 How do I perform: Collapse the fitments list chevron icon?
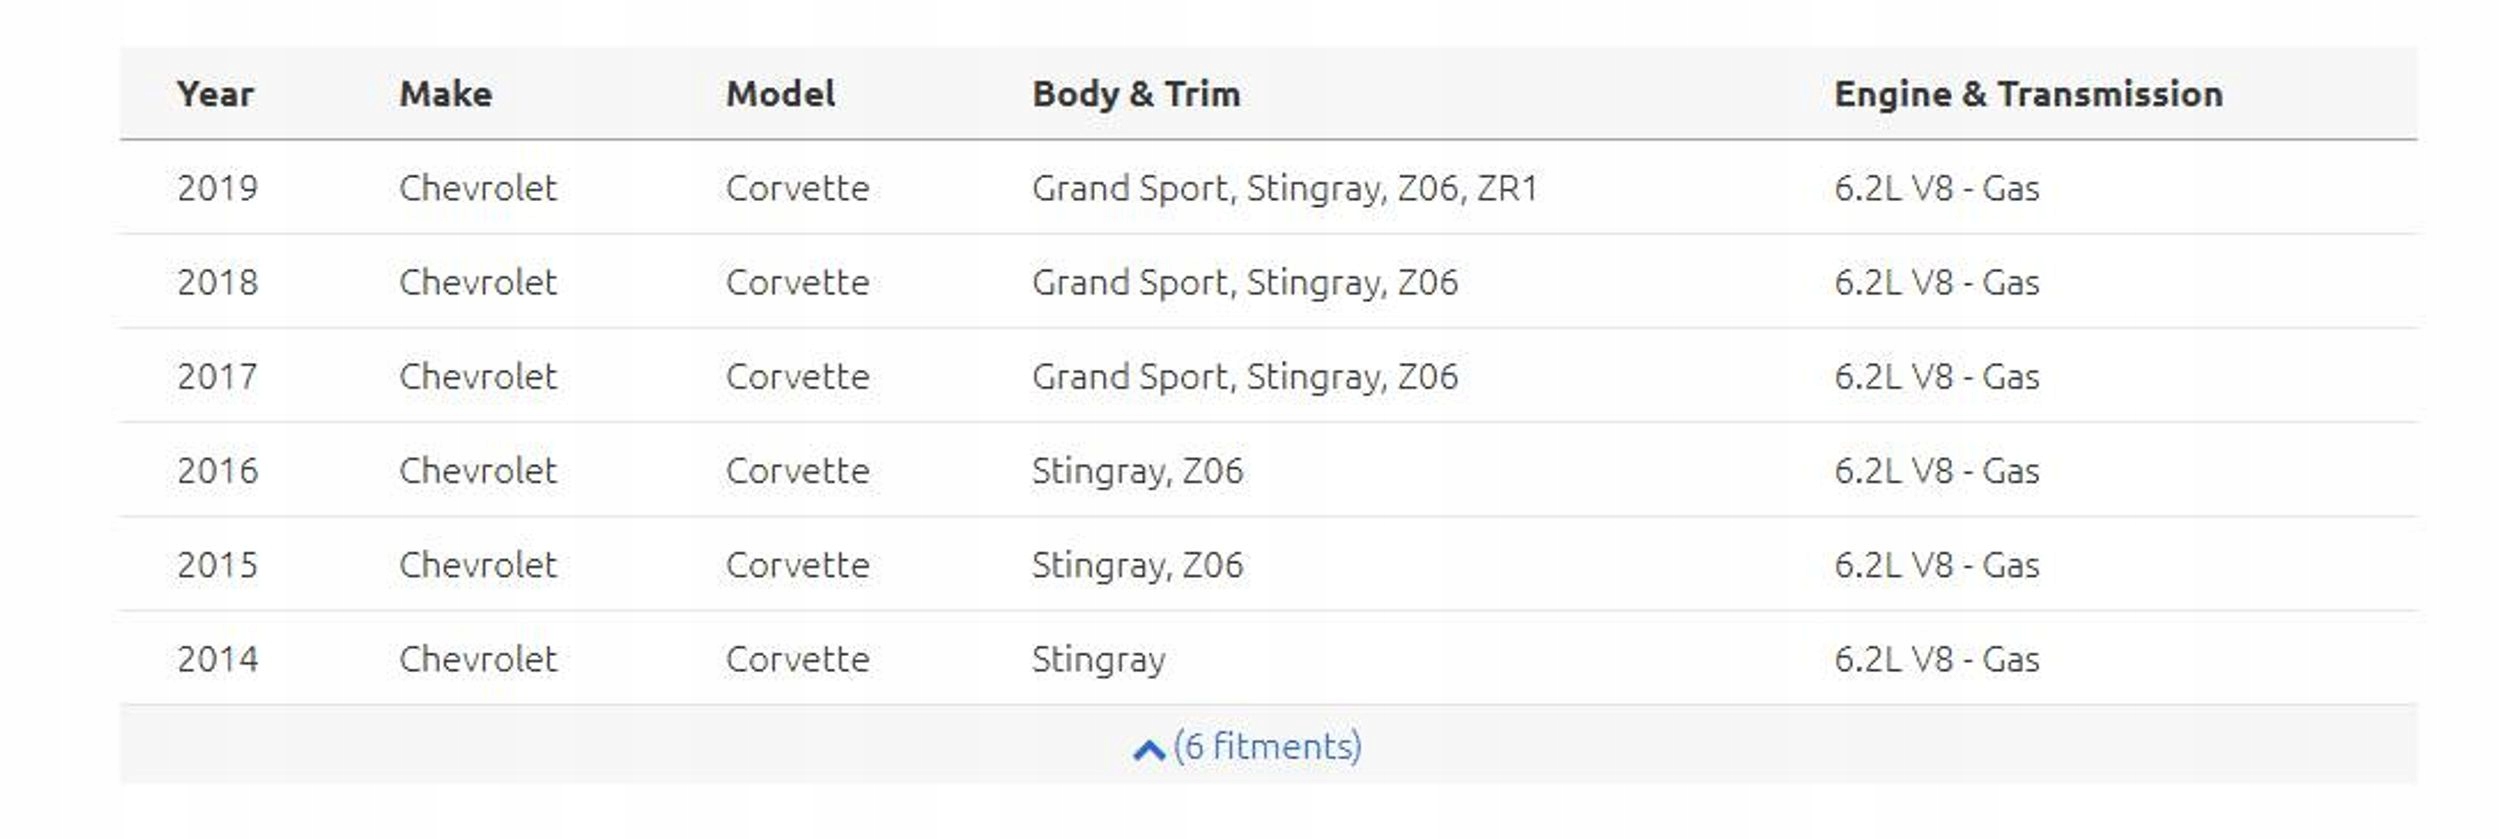pos(1149,750)
